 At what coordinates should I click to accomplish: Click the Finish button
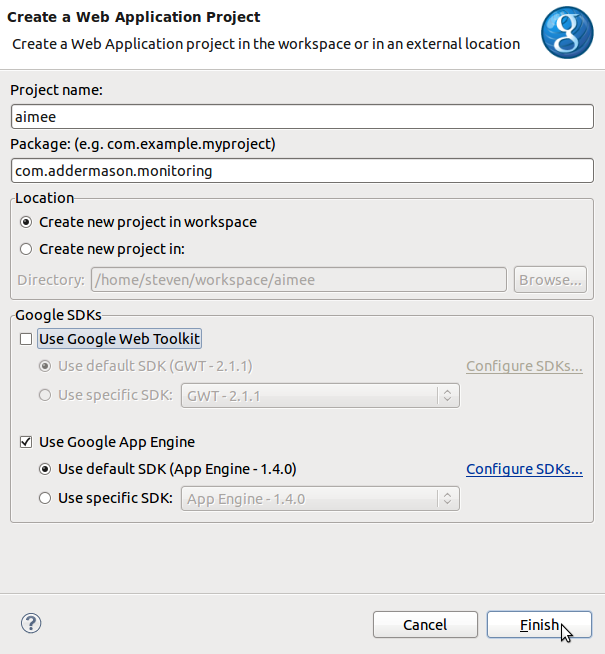(x=539, y=625)
